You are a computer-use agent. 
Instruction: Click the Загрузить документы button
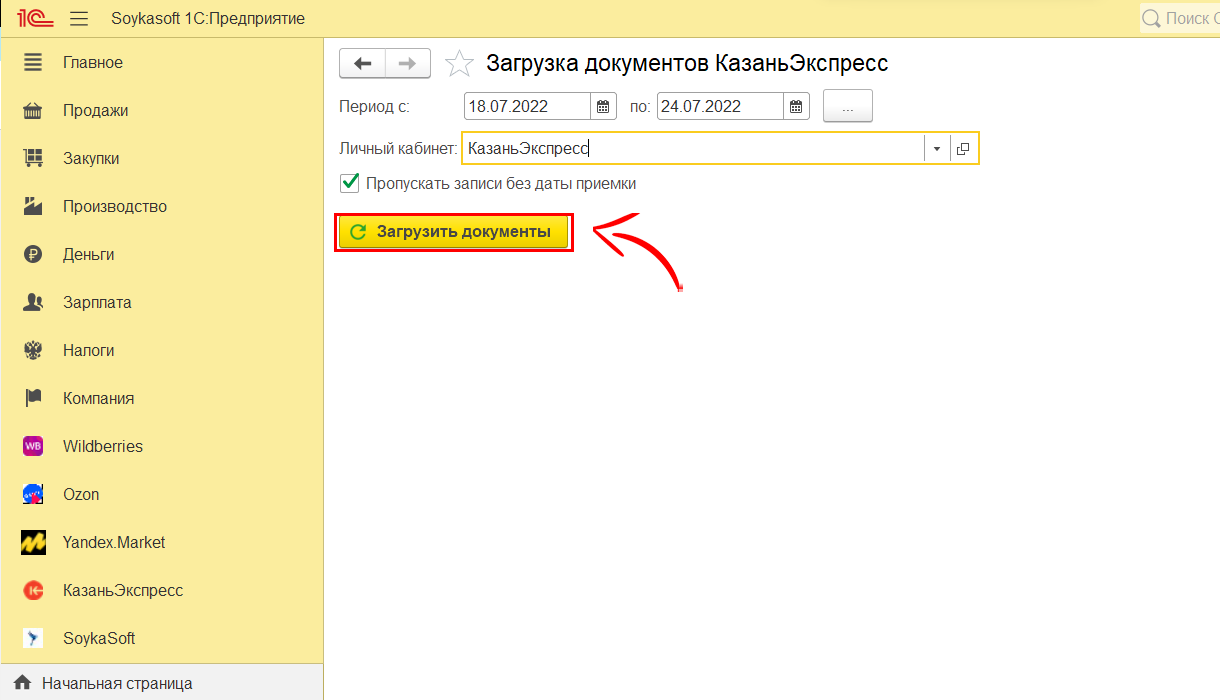[x=454, y=232]
